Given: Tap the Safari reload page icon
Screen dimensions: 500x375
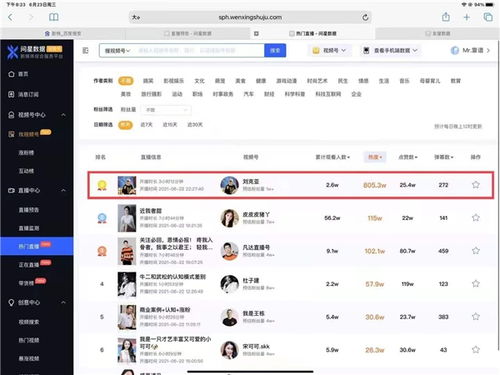Looking at the screenshot, I should pos(365,17).
